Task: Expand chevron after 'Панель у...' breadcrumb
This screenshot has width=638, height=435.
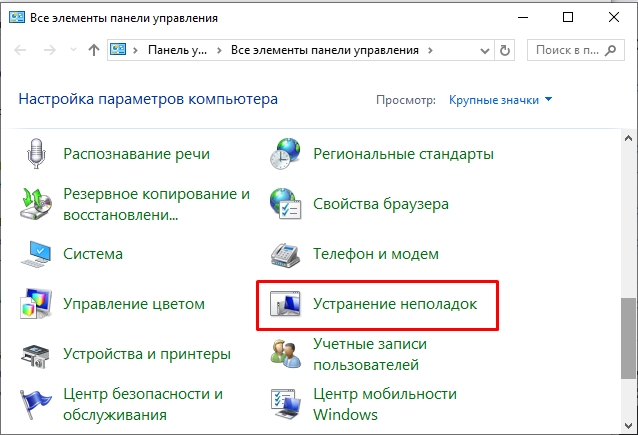Action: (222, 49)
